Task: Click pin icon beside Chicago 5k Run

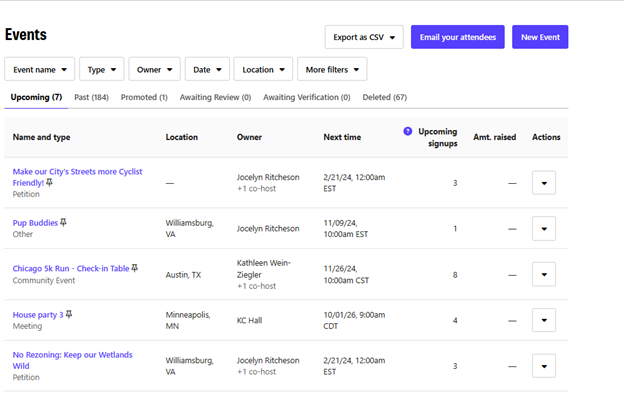Action: (x=135, y=268)
